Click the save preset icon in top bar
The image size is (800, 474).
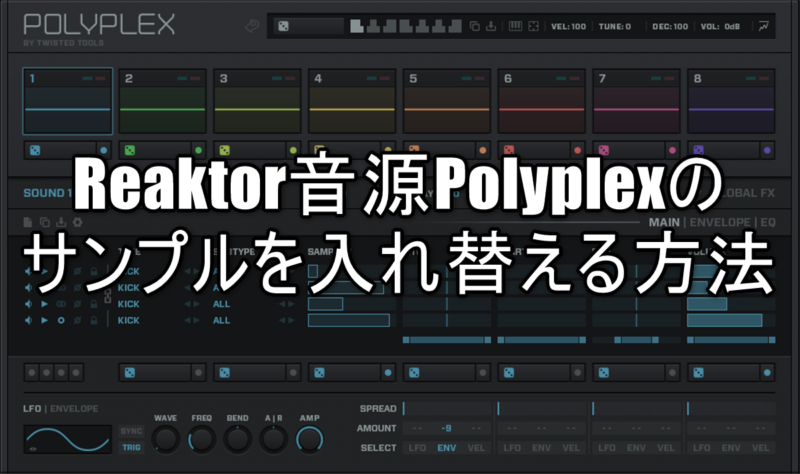click(491, 26)
